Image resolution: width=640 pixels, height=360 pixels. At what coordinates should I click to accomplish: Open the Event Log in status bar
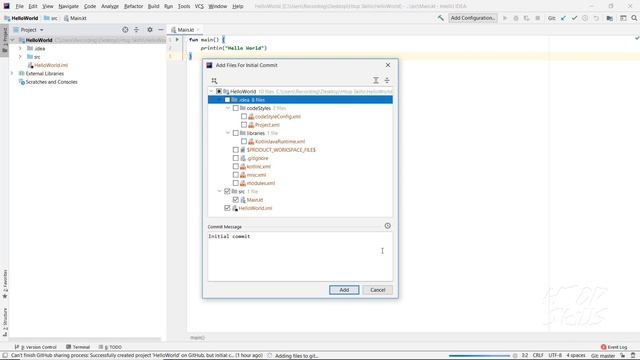[613, 347]
